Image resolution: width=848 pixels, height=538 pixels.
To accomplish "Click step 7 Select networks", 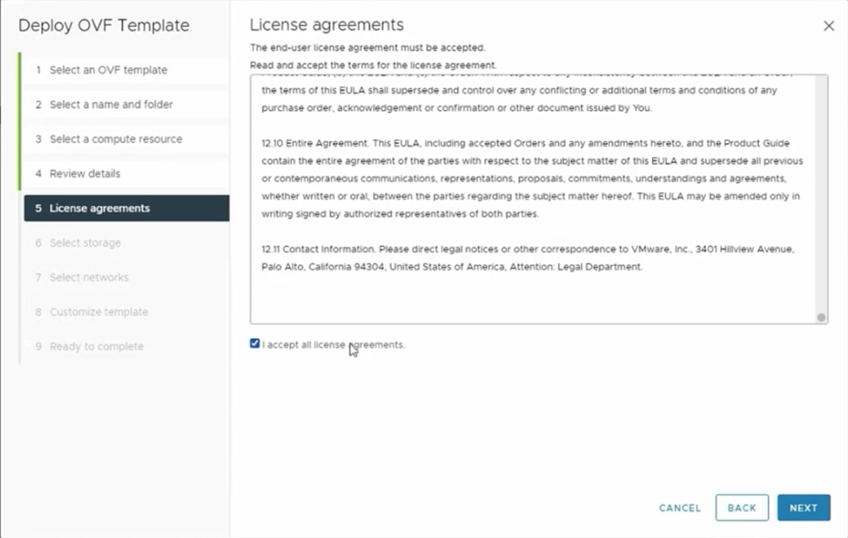I will [89, 277].
